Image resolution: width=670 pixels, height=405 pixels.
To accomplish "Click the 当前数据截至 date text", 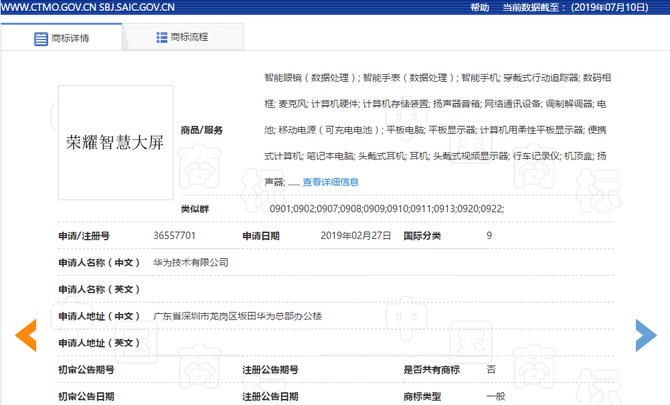I will point(576,7).
